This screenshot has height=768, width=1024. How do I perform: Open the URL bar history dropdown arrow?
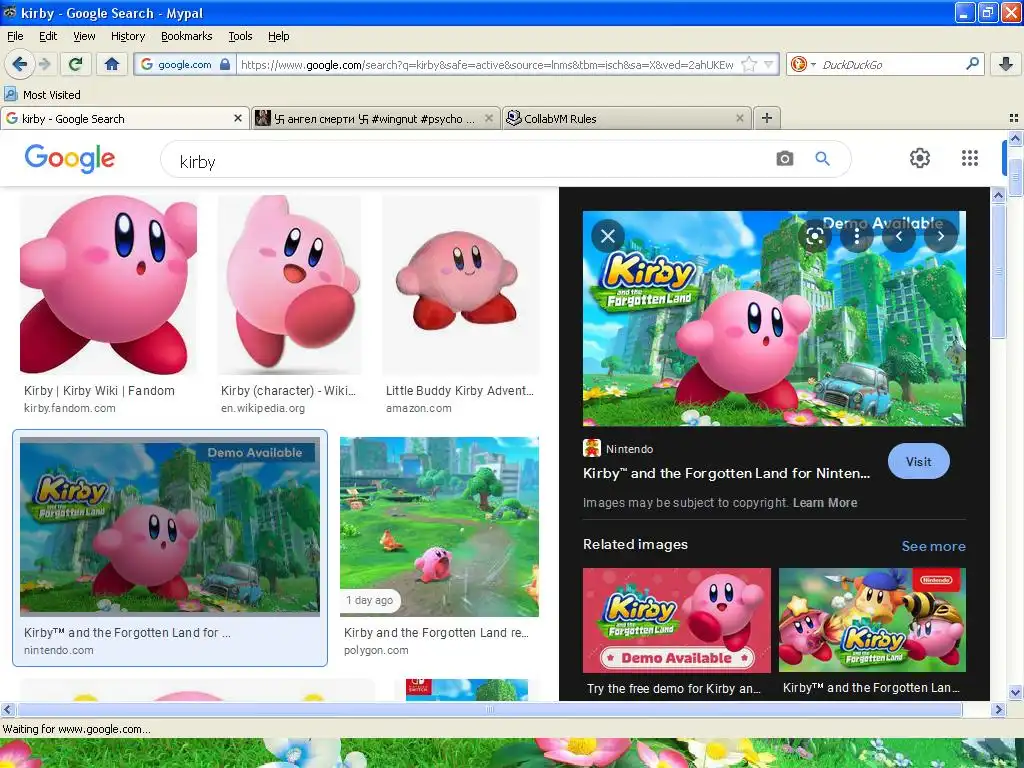click(x=769, y=64)
